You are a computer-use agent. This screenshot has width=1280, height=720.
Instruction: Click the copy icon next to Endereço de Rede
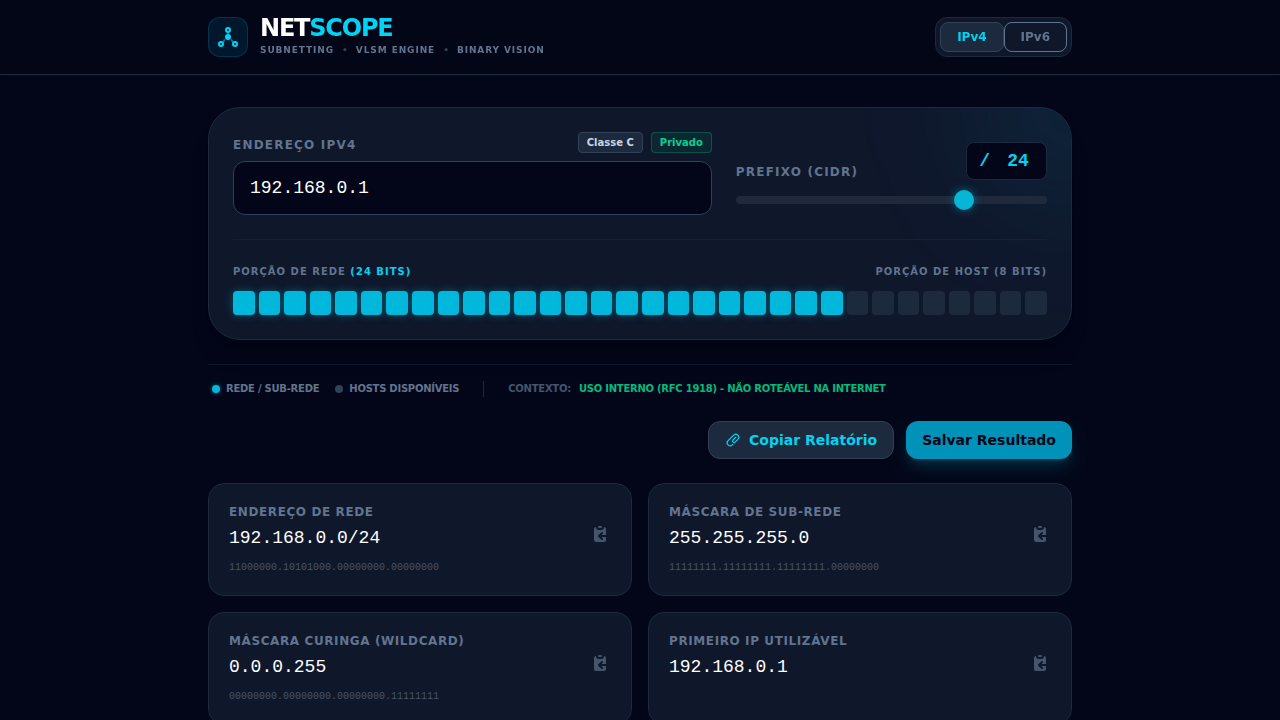coord(600,535)
